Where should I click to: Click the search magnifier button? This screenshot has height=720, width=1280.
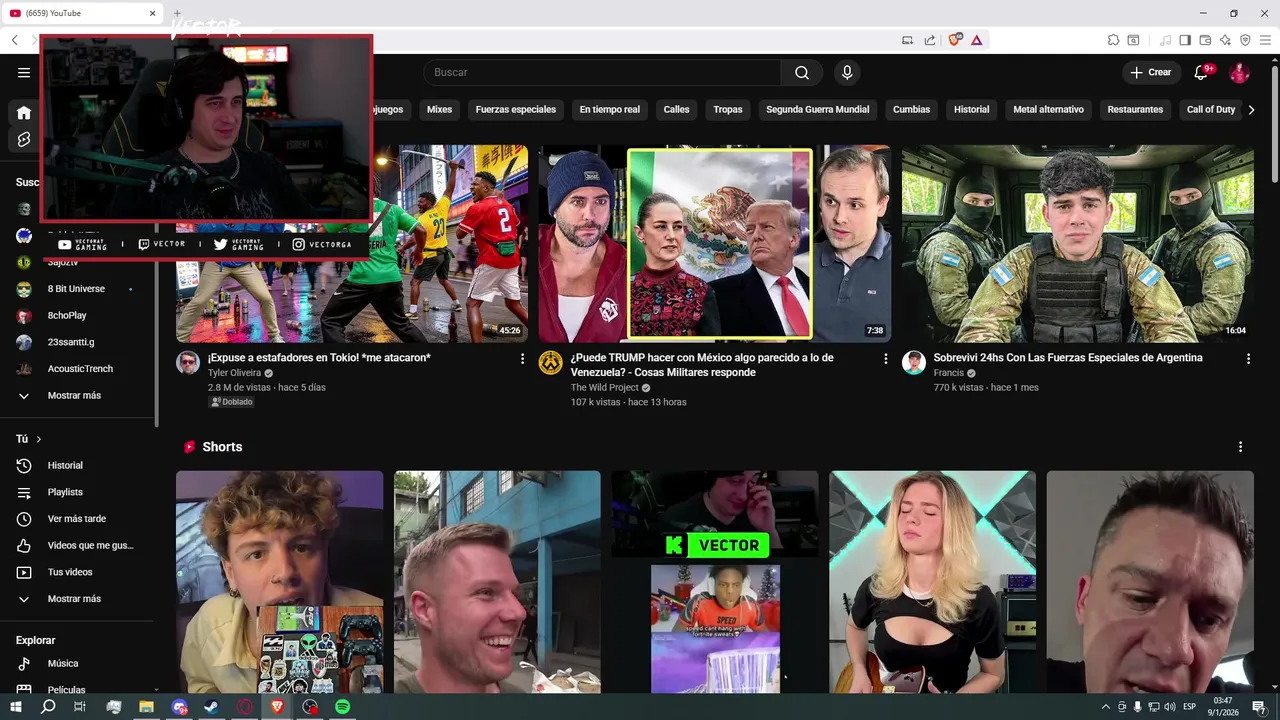(802, 72)
